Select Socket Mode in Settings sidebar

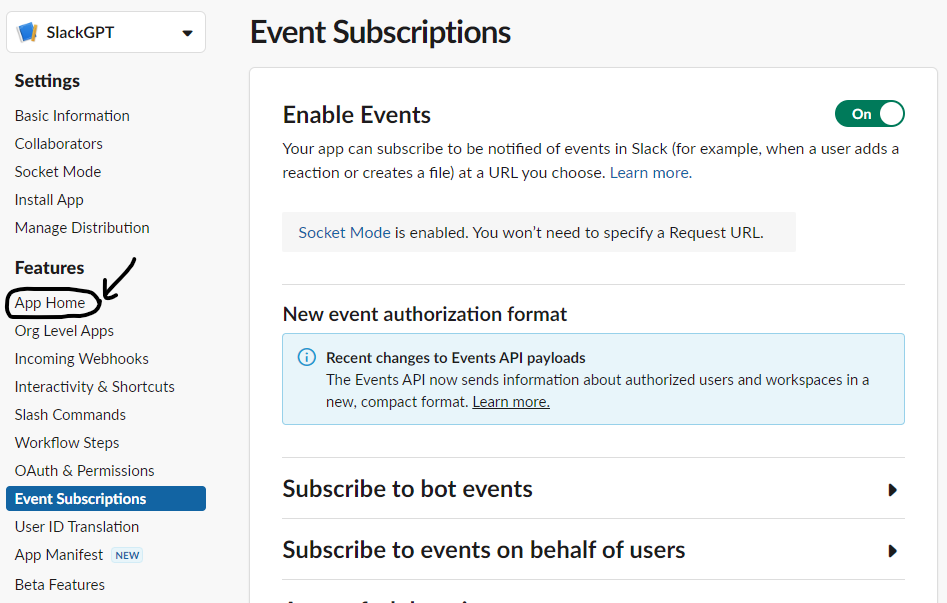pyautogui.click(x=58, y=172)
